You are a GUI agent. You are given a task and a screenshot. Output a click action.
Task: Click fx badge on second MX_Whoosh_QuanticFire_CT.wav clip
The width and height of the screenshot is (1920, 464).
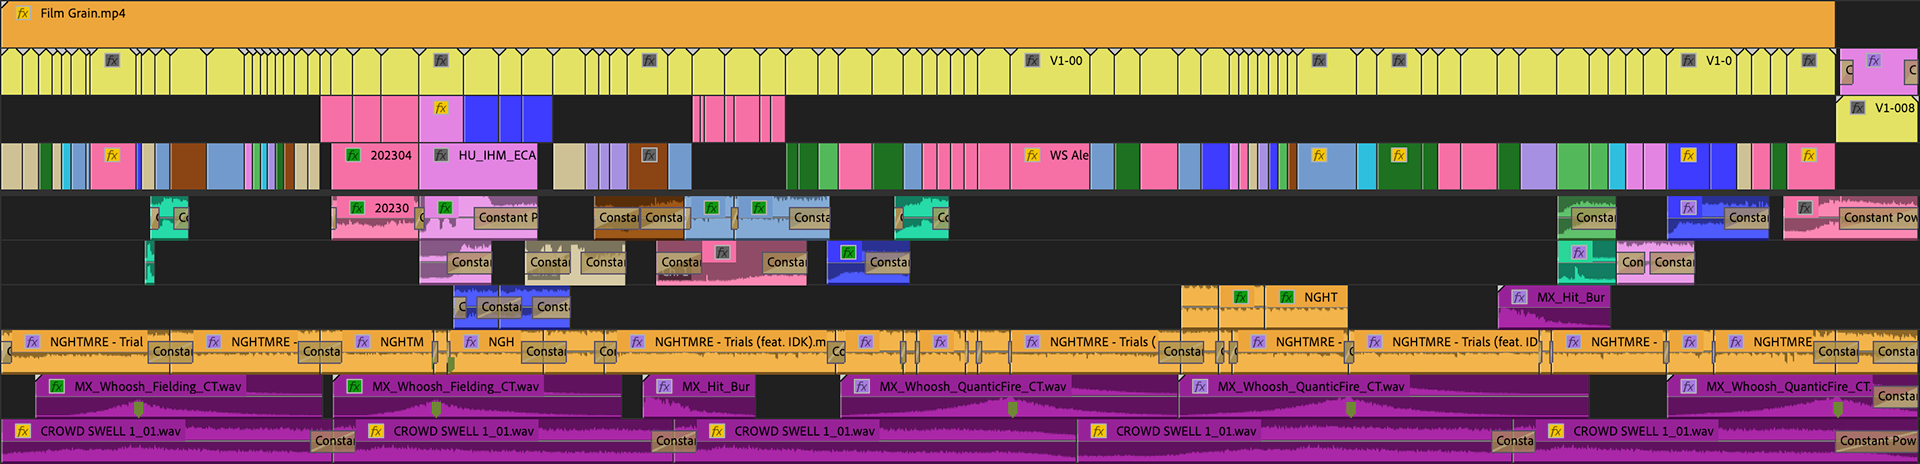[x=1200, y=386]
